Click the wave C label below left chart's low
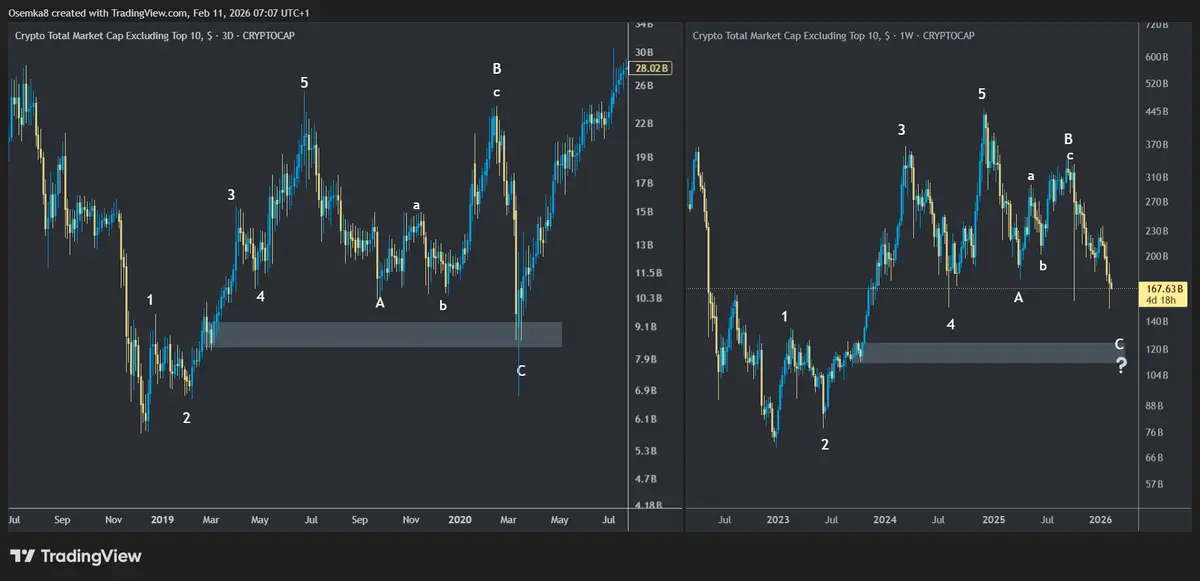The height and width of the screenshot is (581, 1200). point(521,371)
